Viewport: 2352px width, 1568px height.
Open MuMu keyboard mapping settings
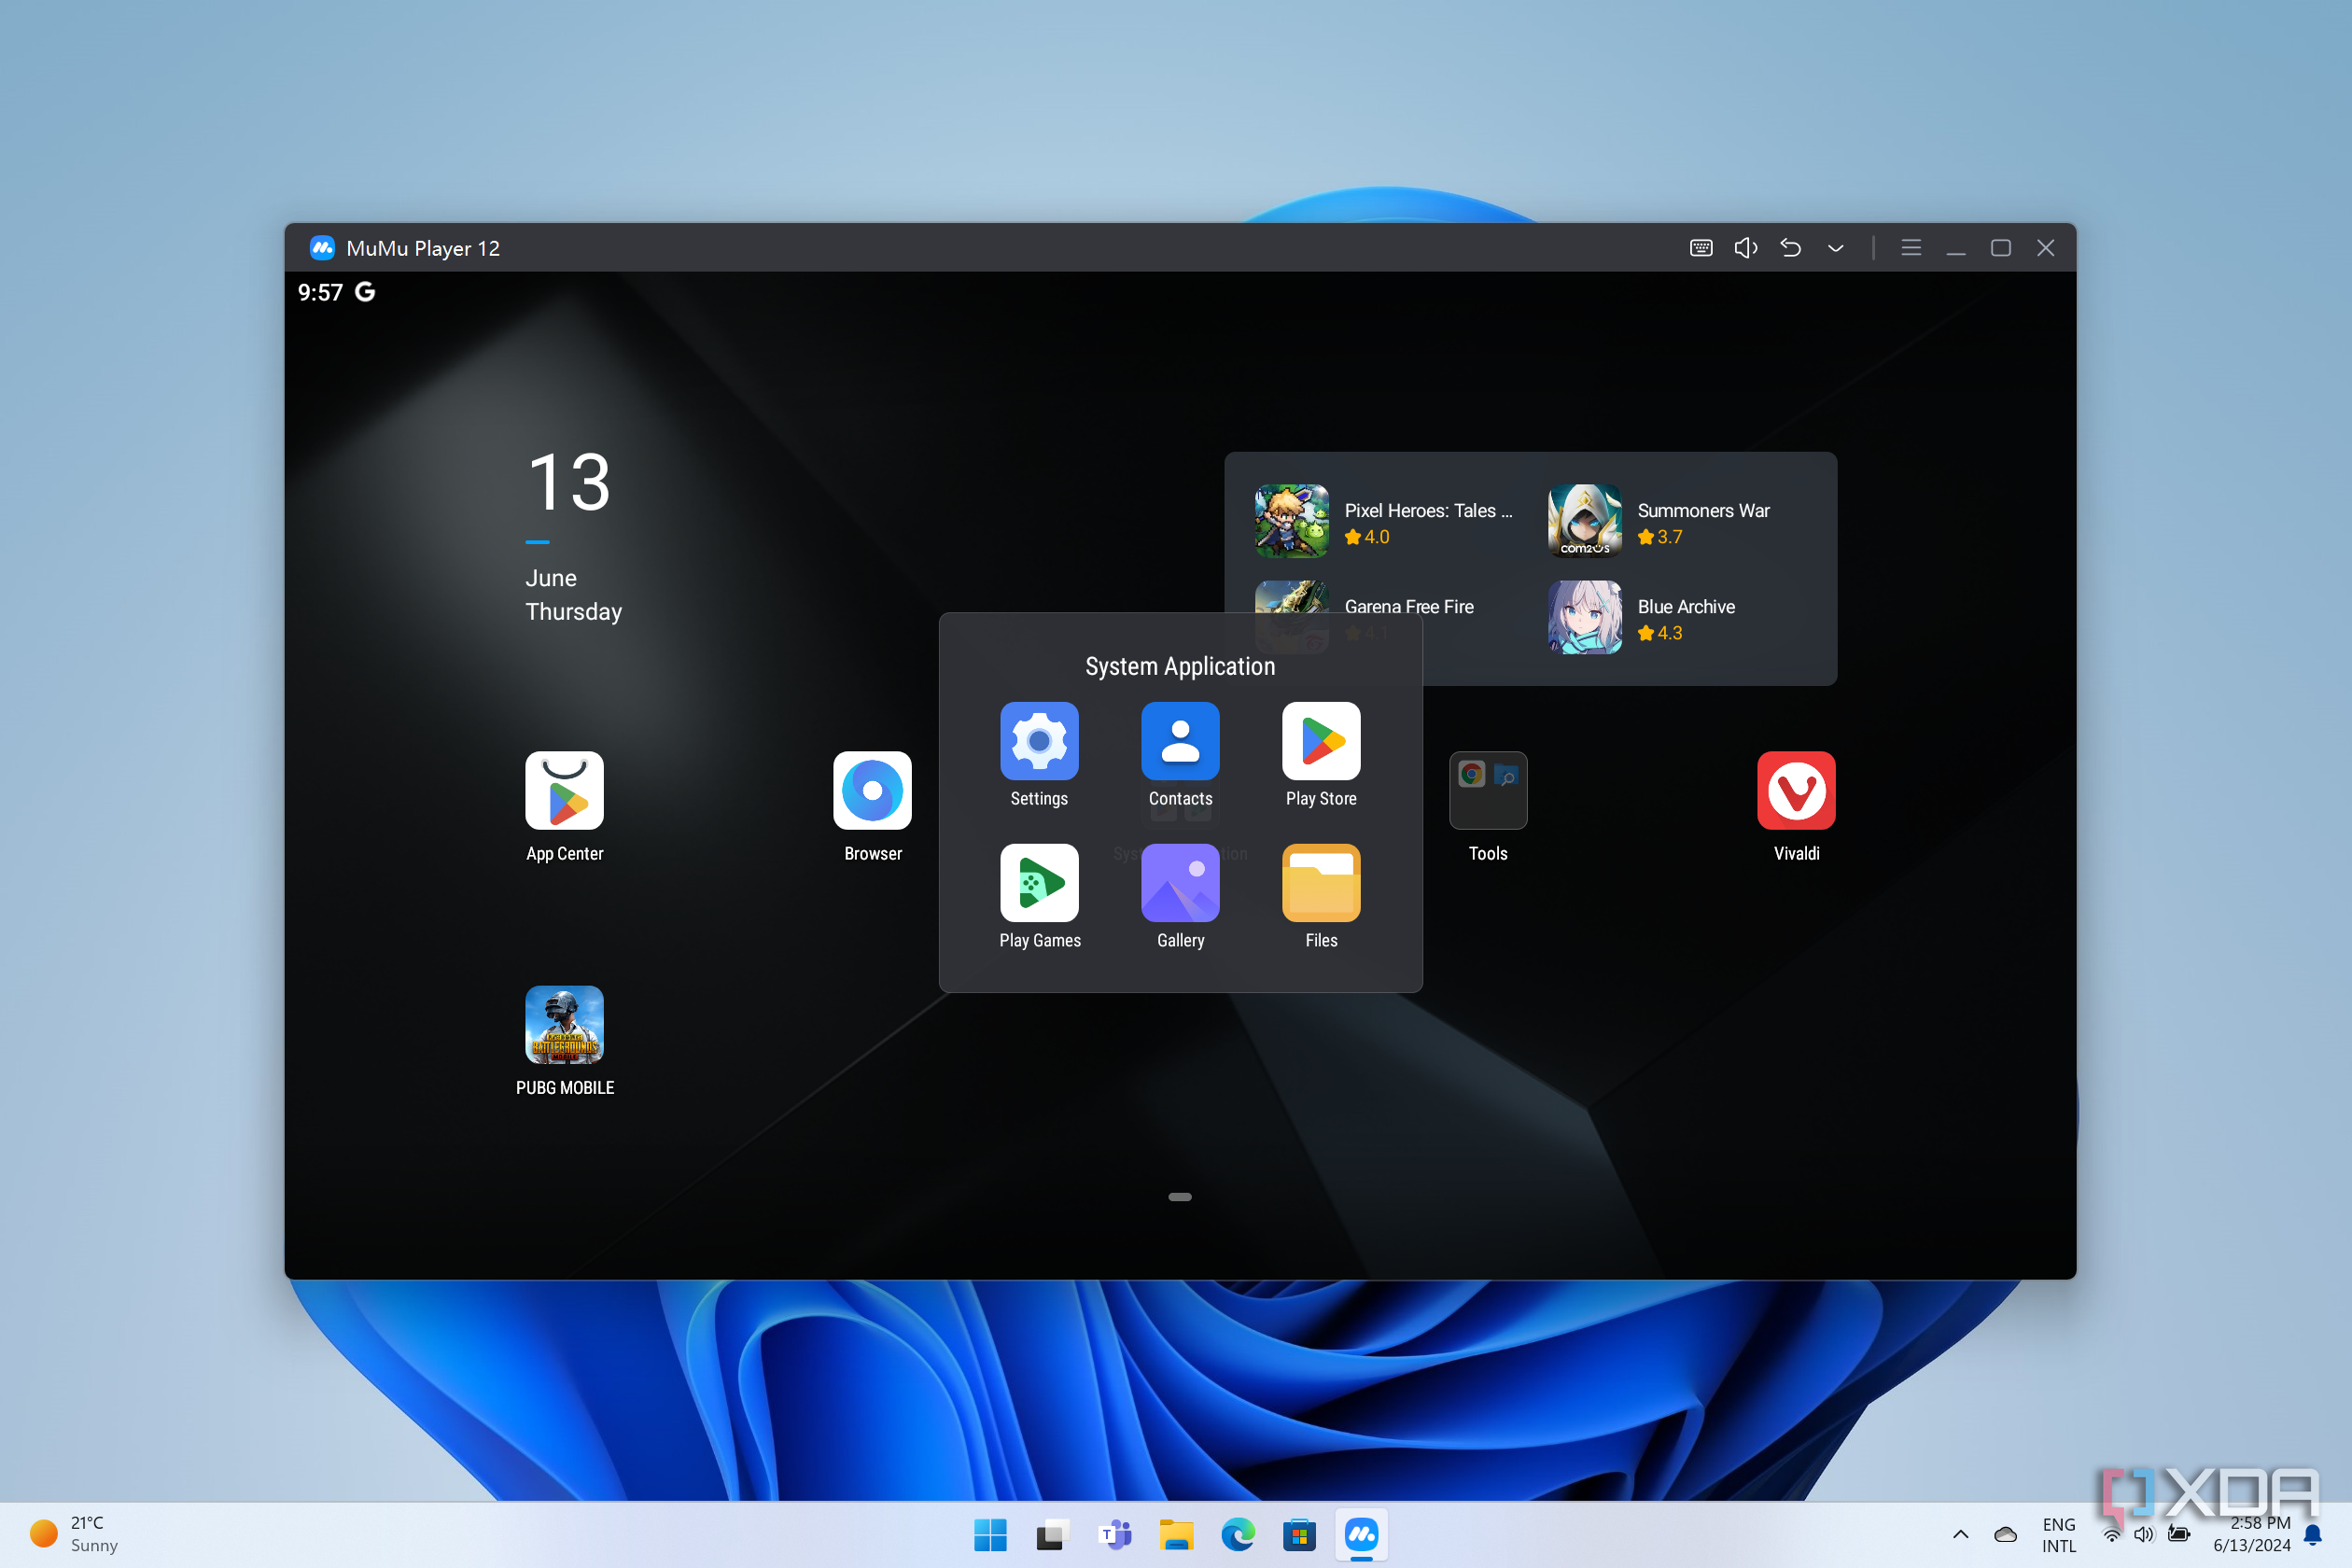[1701, 248]
